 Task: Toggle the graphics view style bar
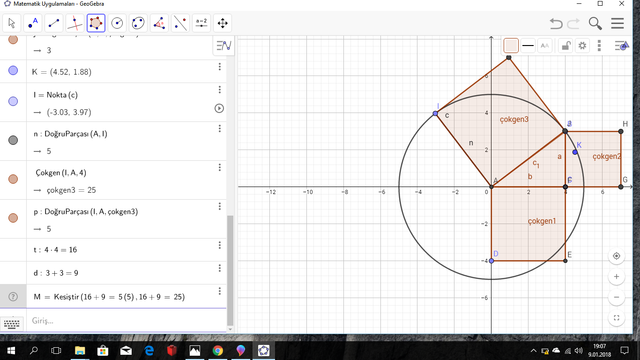(x=621, y=46)
